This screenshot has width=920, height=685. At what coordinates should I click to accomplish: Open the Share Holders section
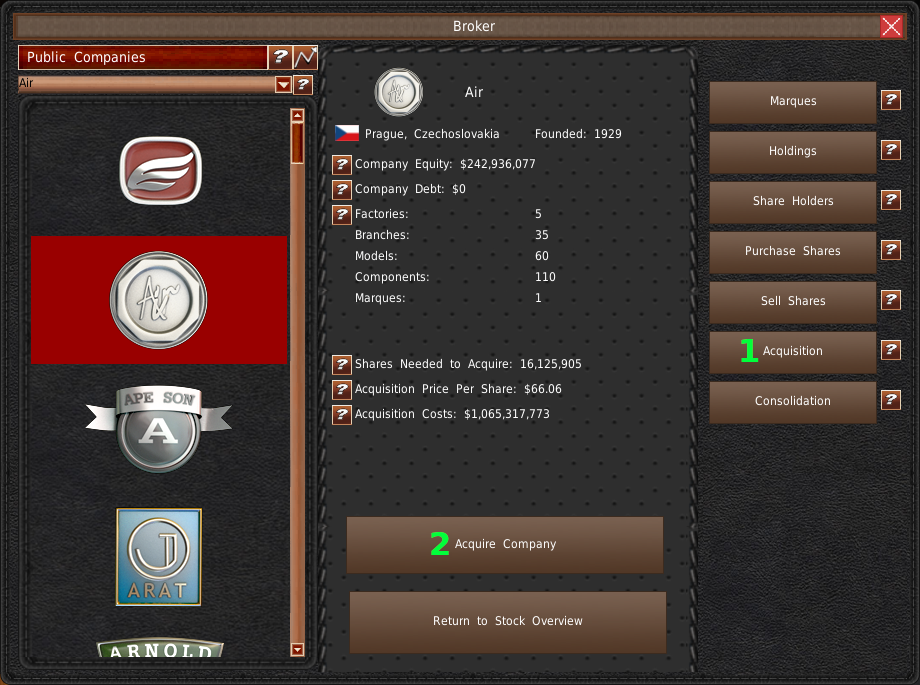tap(792, 201)
